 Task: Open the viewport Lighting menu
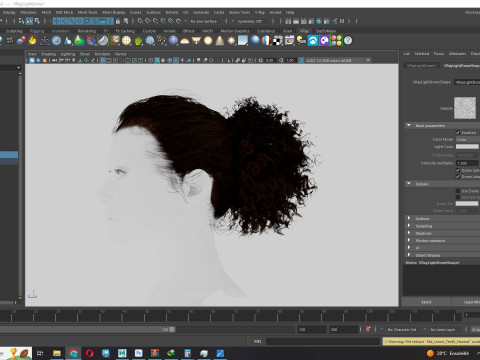pyautogui.click(x=68, y=54)
